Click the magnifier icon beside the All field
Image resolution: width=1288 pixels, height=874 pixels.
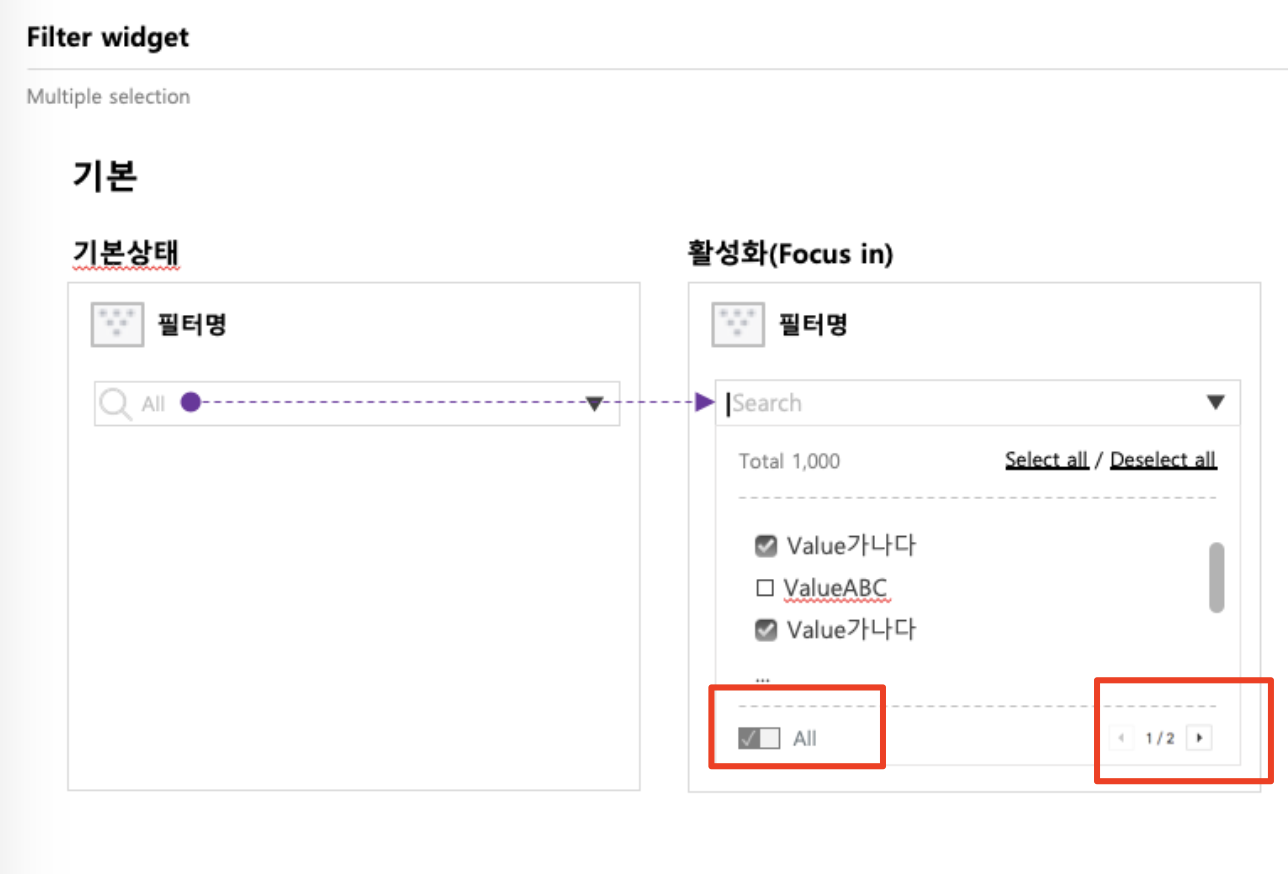[116, 404]
